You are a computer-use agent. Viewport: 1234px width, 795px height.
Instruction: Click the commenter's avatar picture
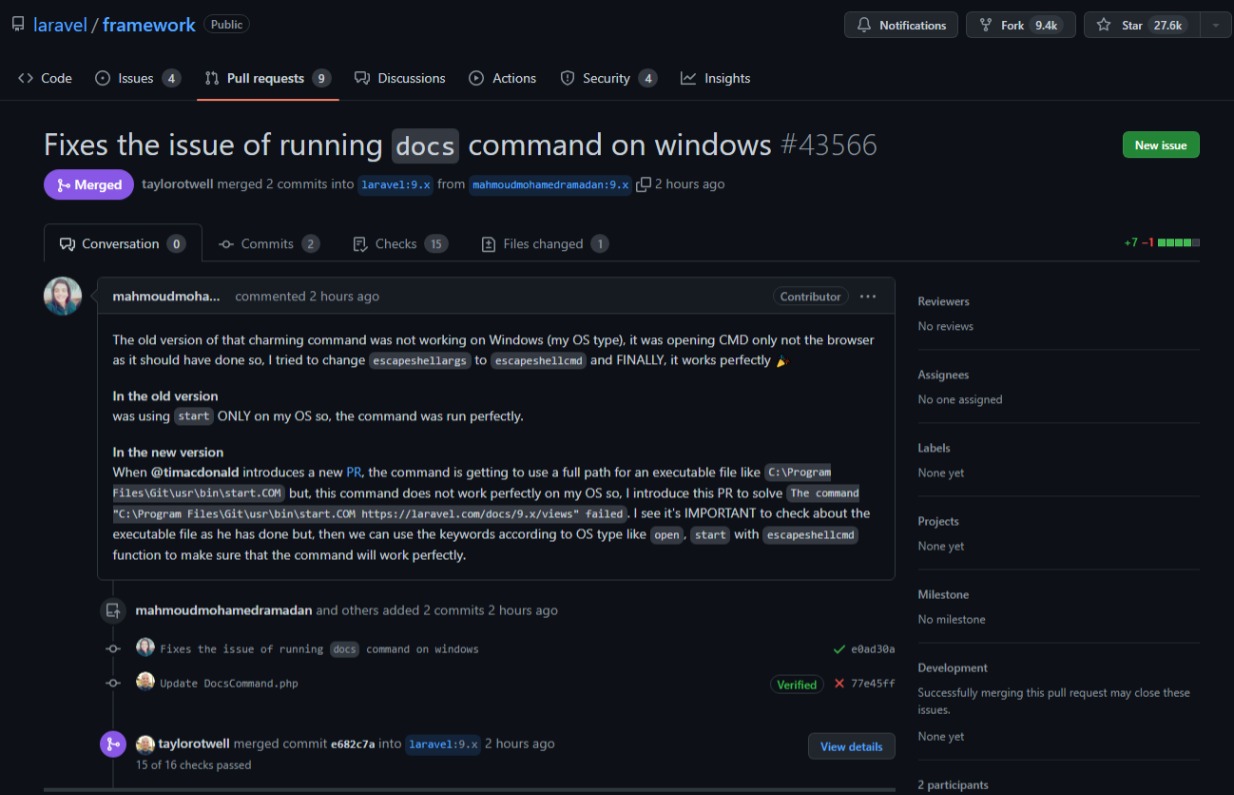tap(63, 296)
